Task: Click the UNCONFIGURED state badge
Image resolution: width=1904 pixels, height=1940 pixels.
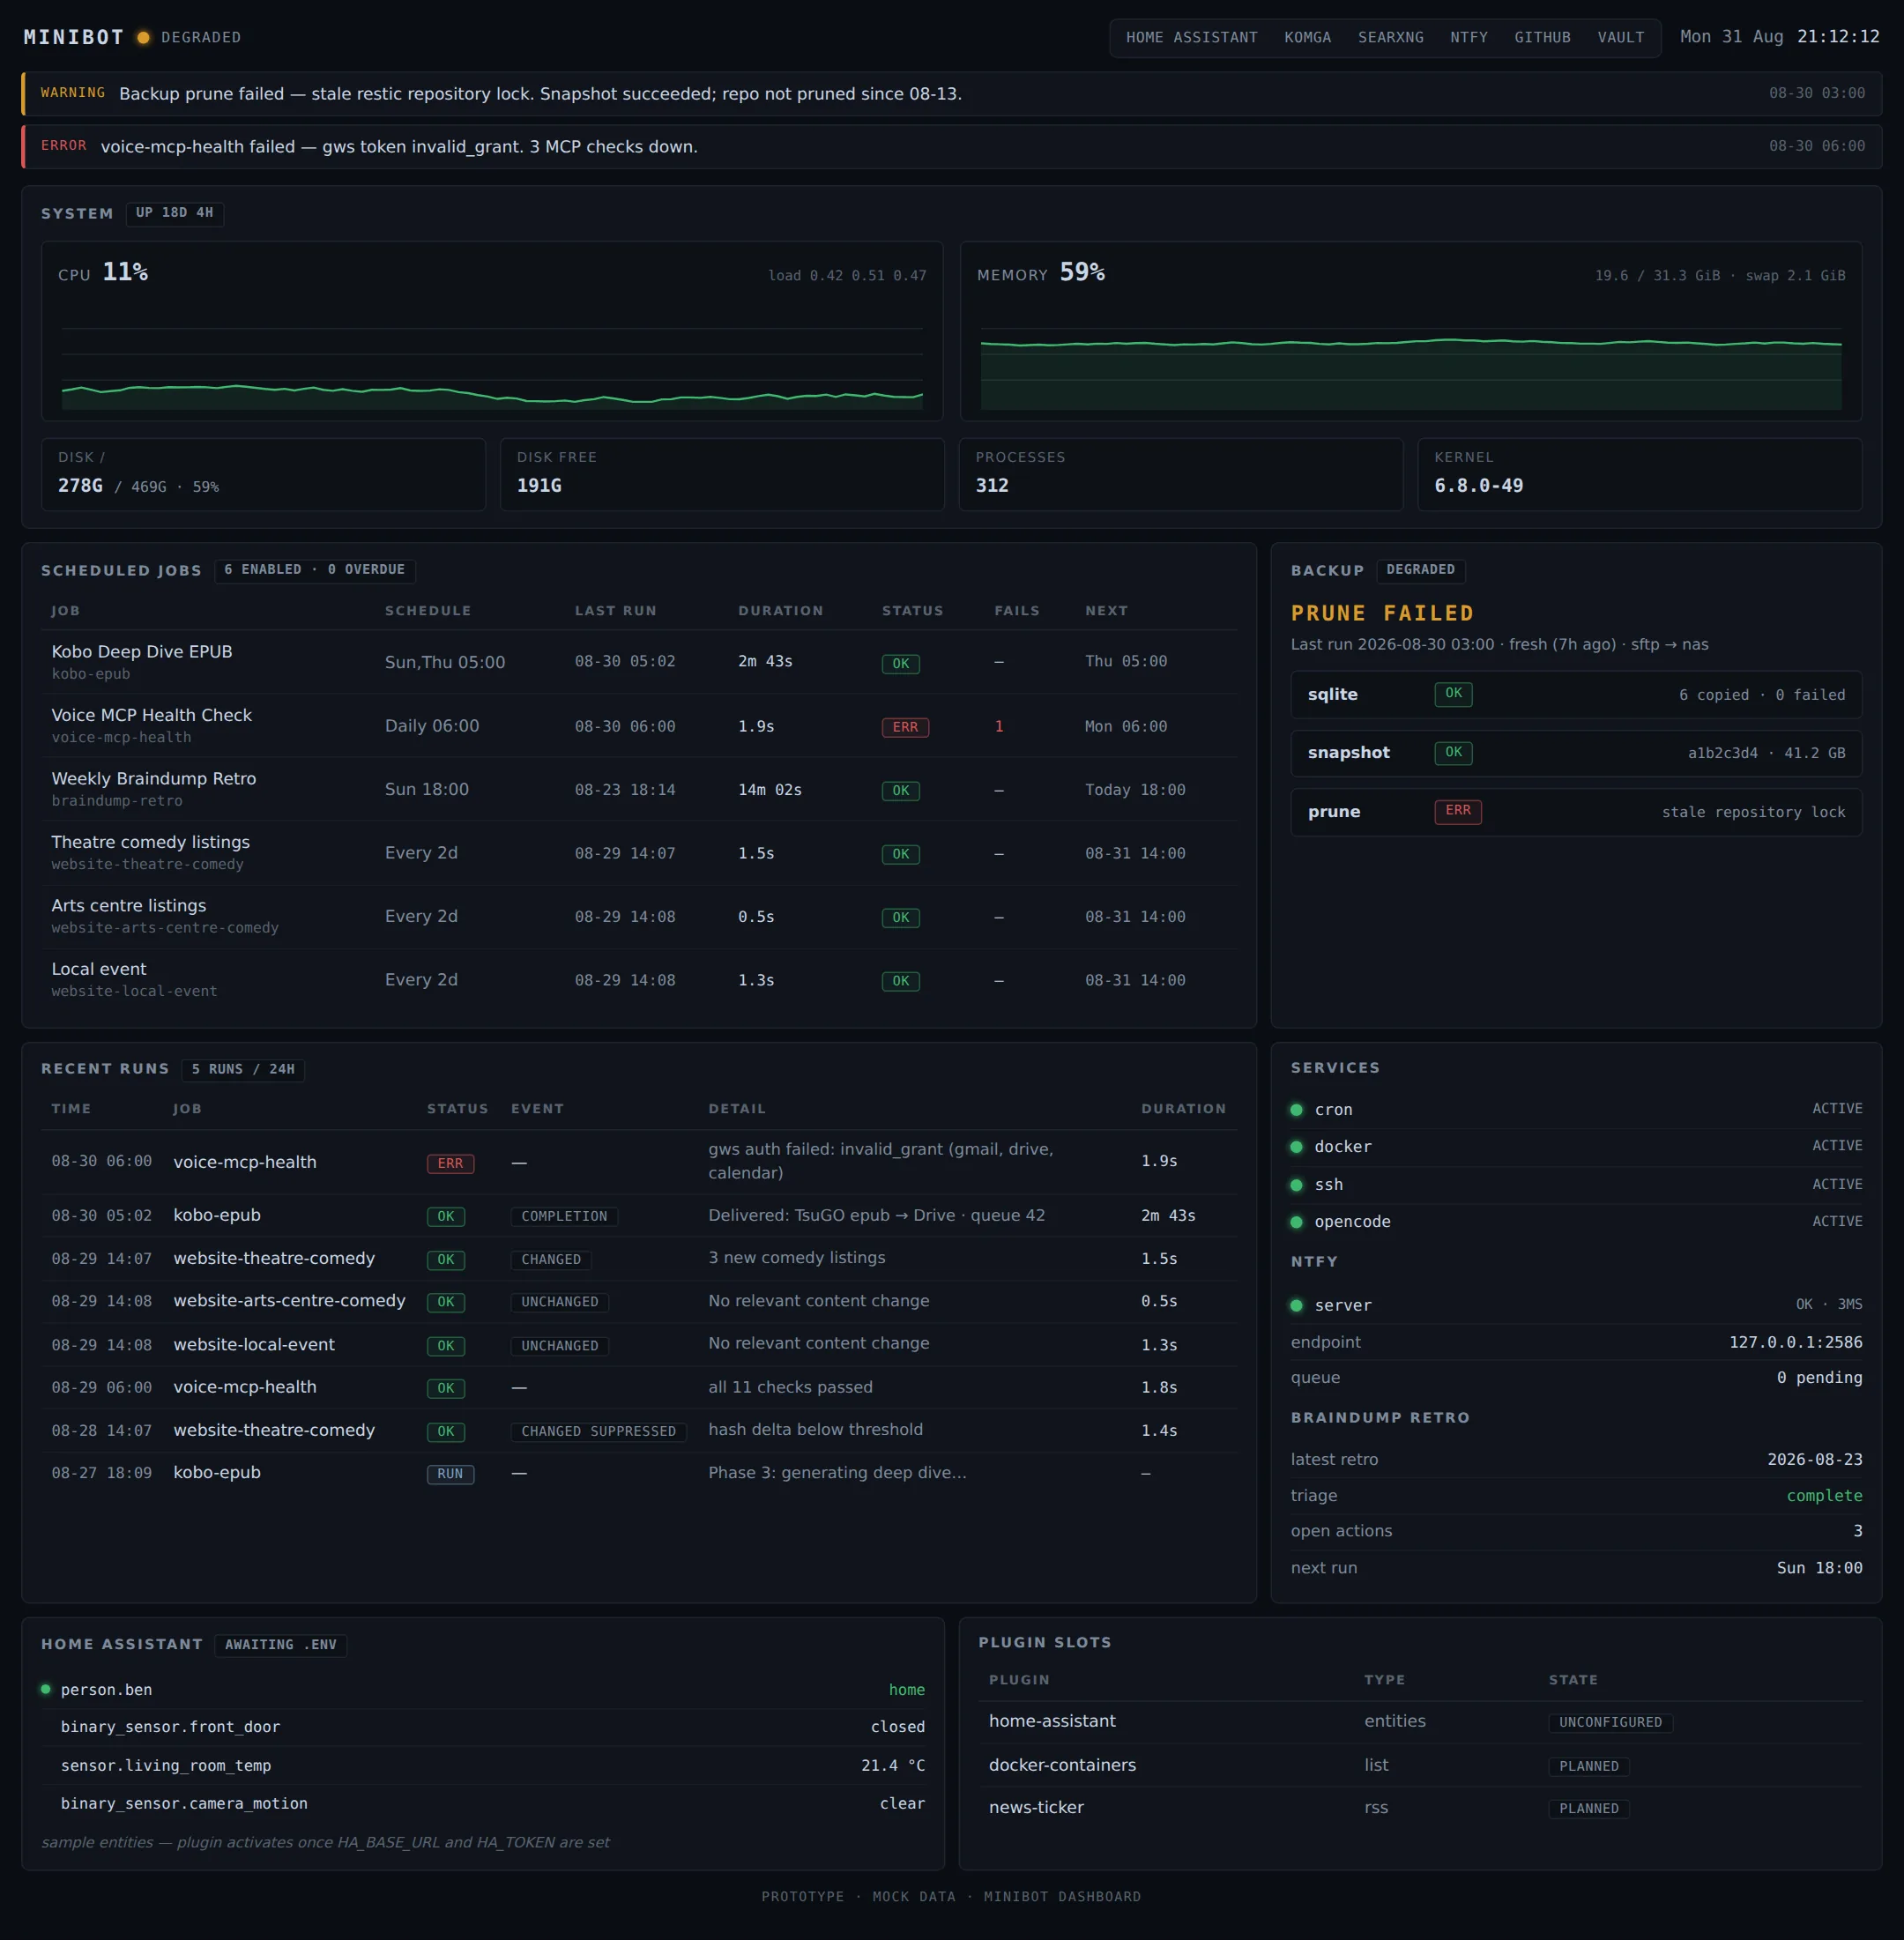Action: [x=1610, y=1722]
